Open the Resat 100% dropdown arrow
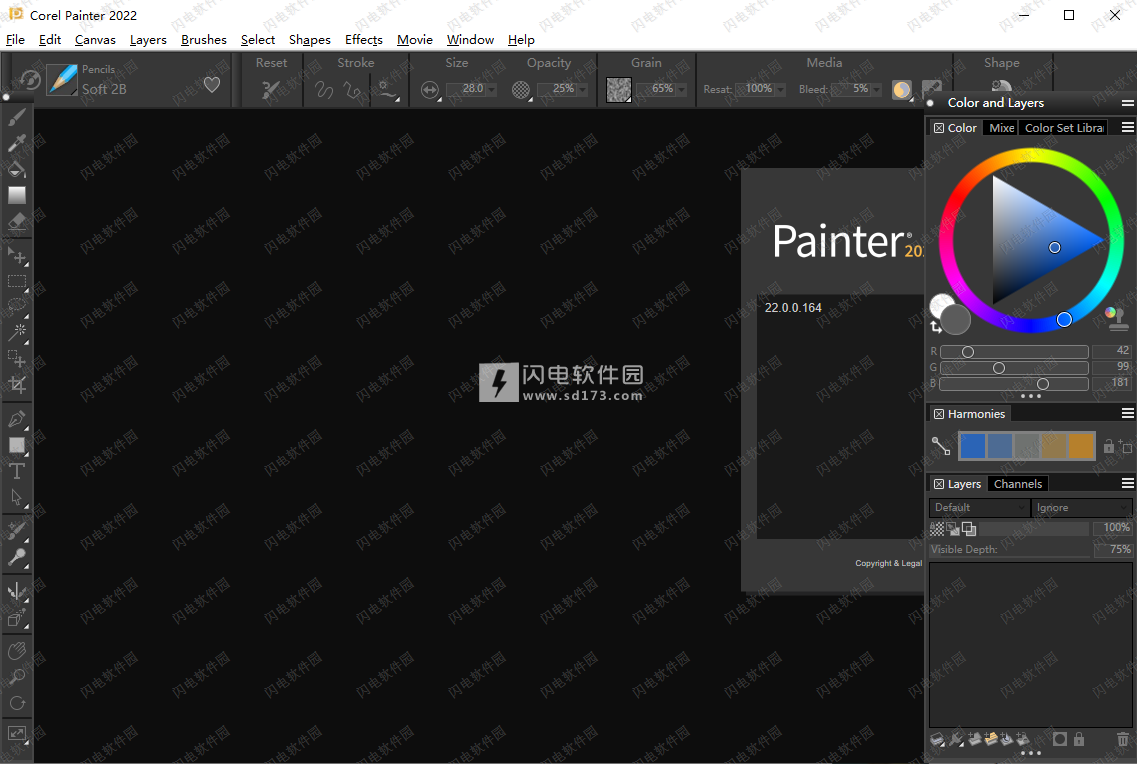 (780, 90)
